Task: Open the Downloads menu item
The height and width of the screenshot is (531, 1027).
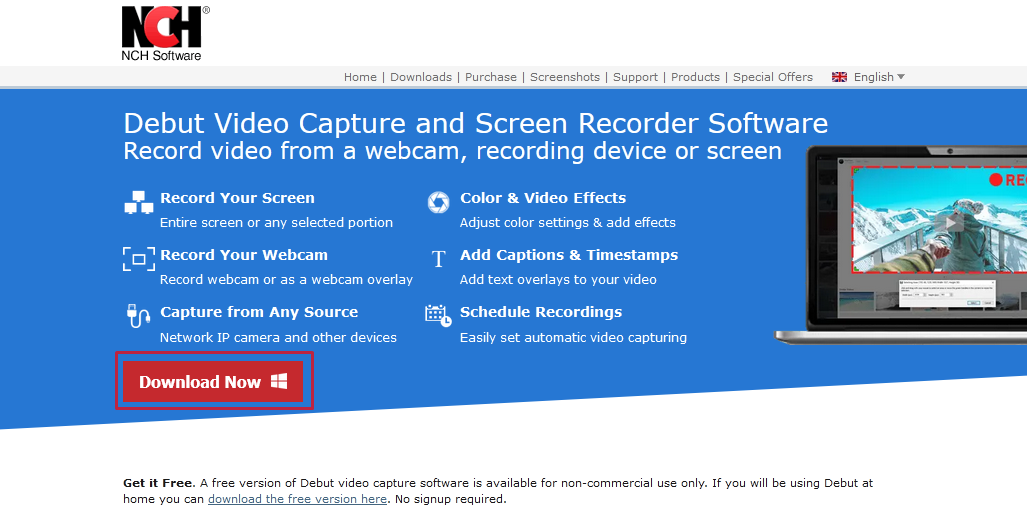Action: tap(420, 77)
